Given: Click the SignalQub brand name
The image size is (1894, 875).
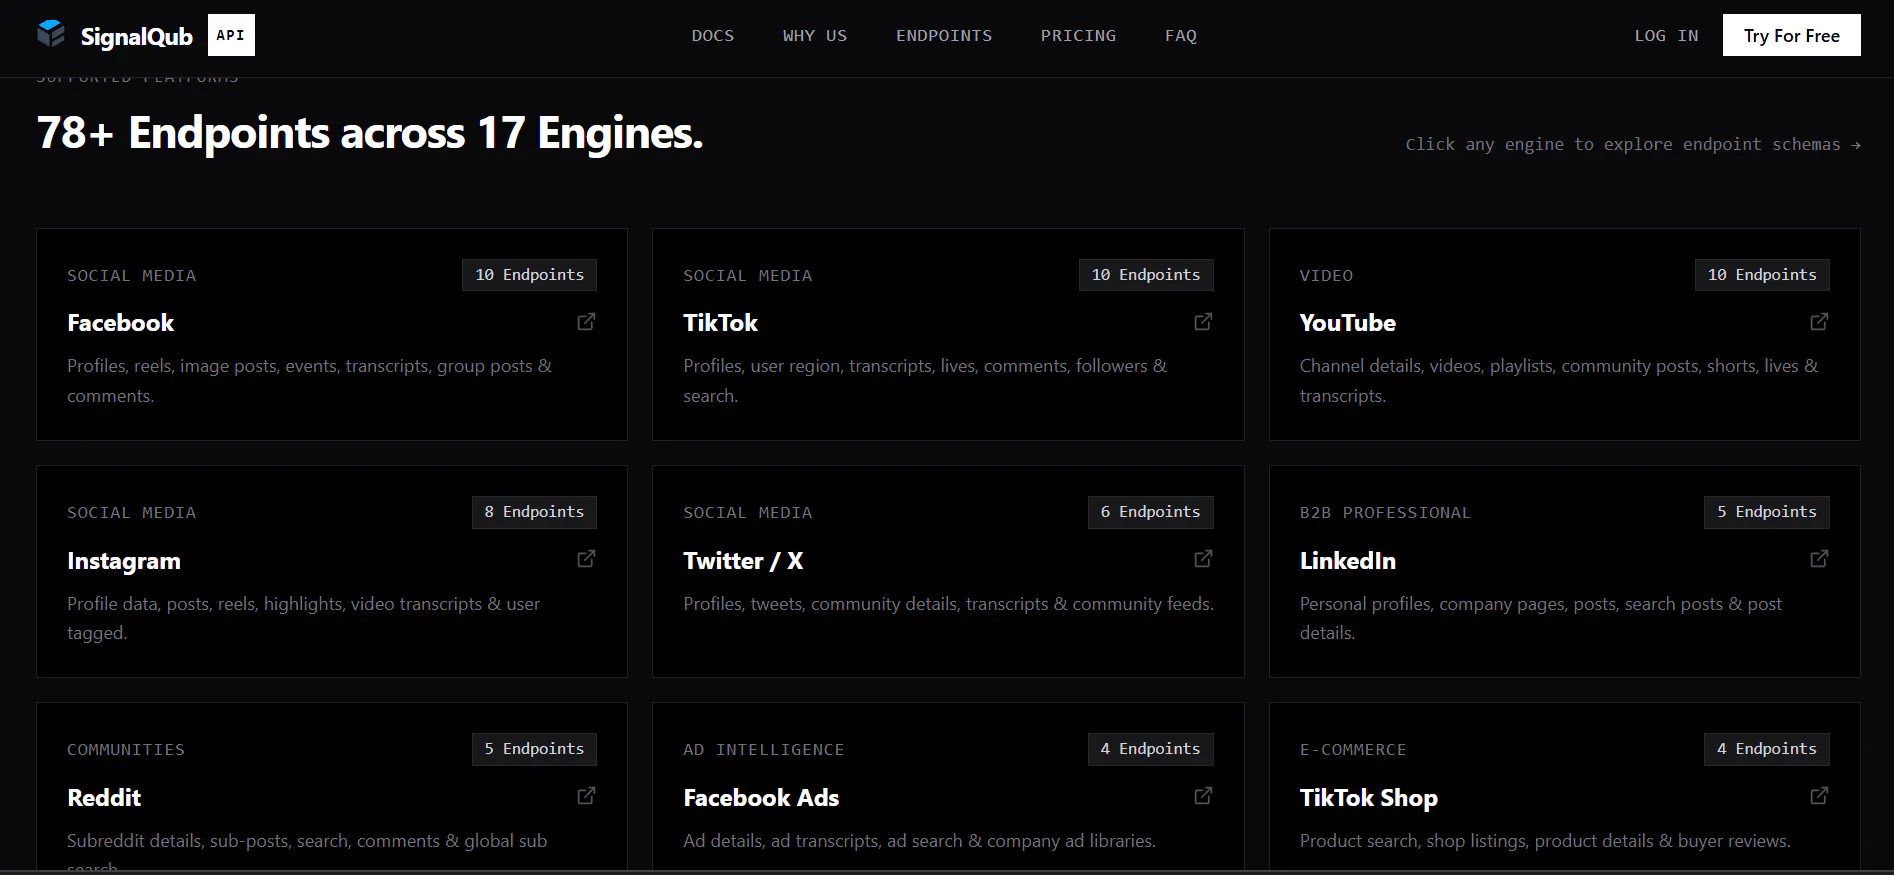Looking at the screenshot, I should [136, 37].
